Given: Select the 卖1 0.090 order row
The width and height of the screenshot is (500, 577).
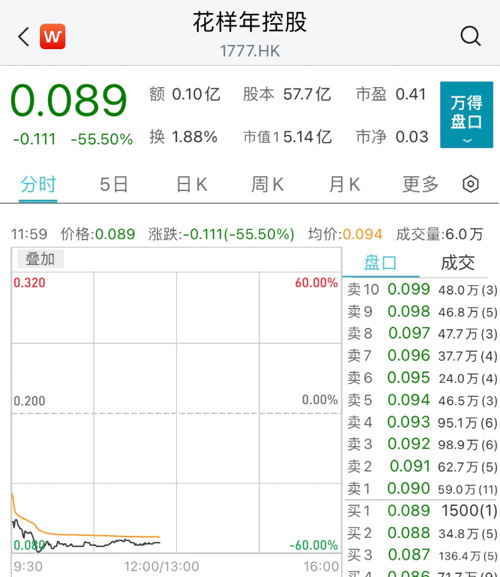Looking at the screenshot, I should (422, 489).
